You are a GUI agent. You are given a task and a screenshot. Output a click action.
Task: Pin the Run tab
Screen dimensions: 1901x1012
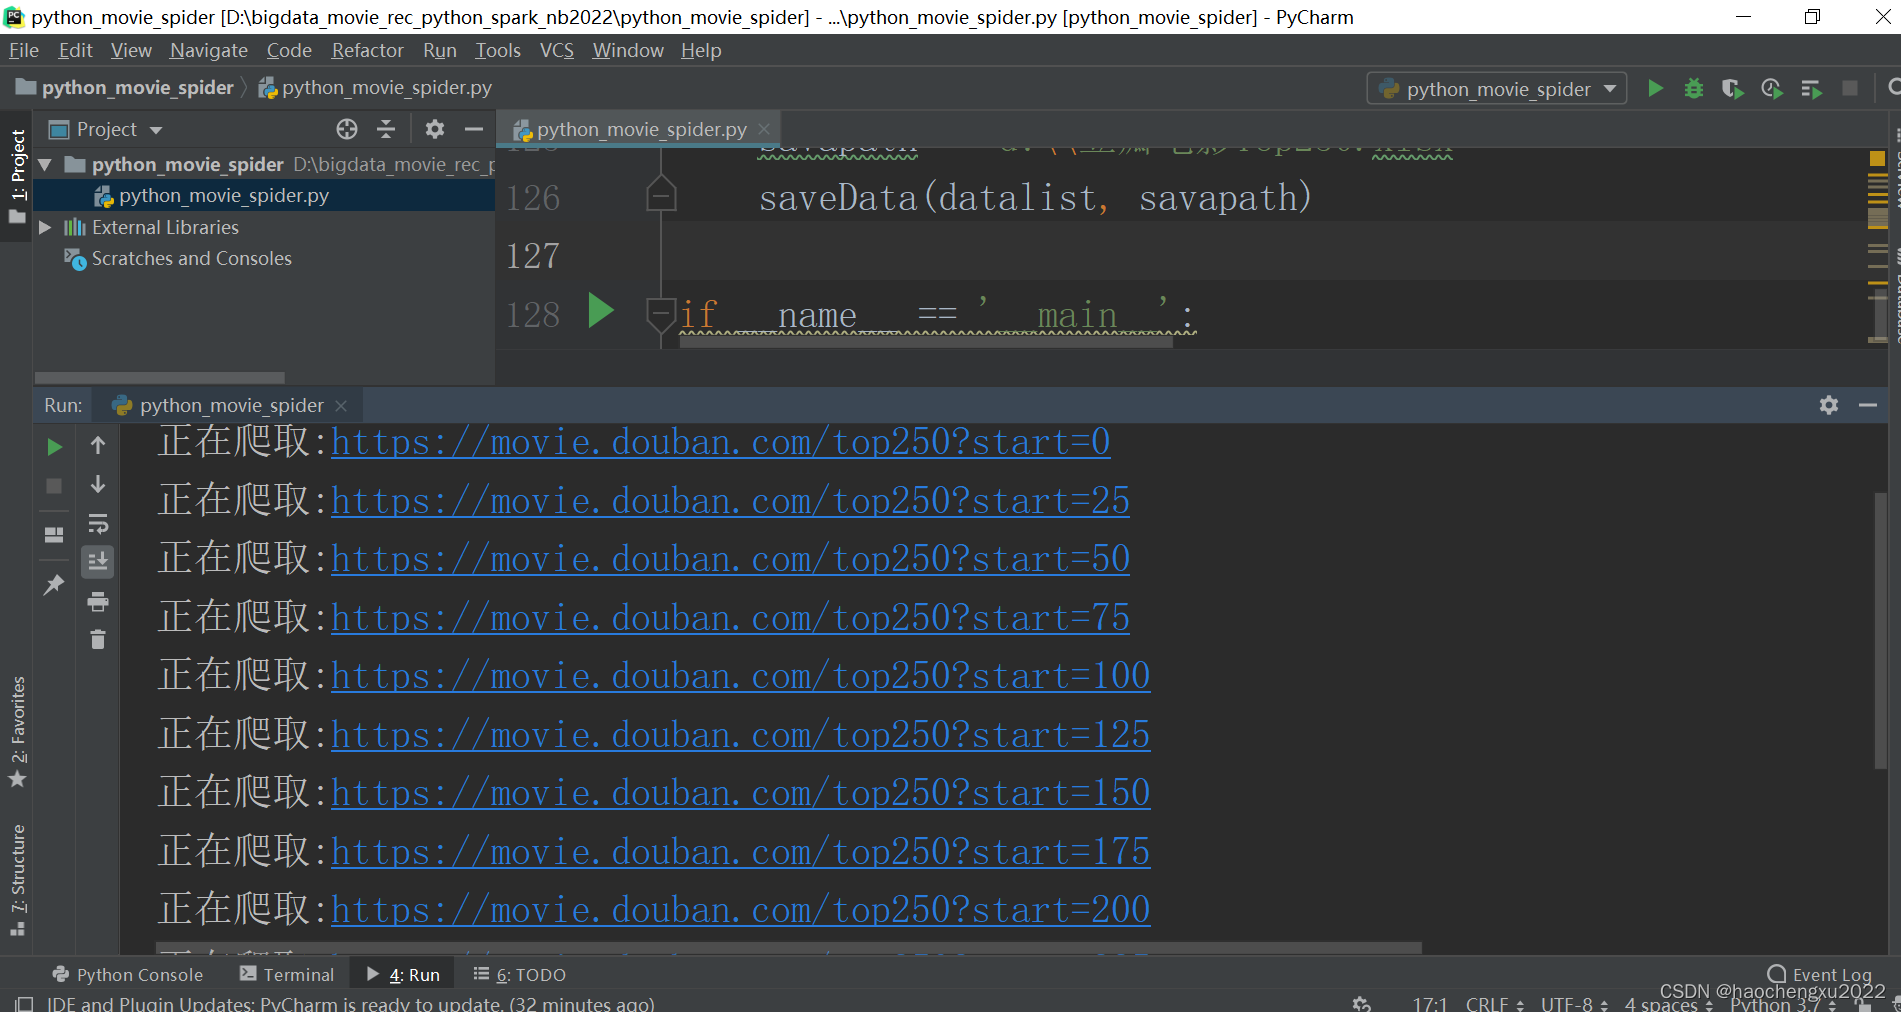(x=54, y=585)
